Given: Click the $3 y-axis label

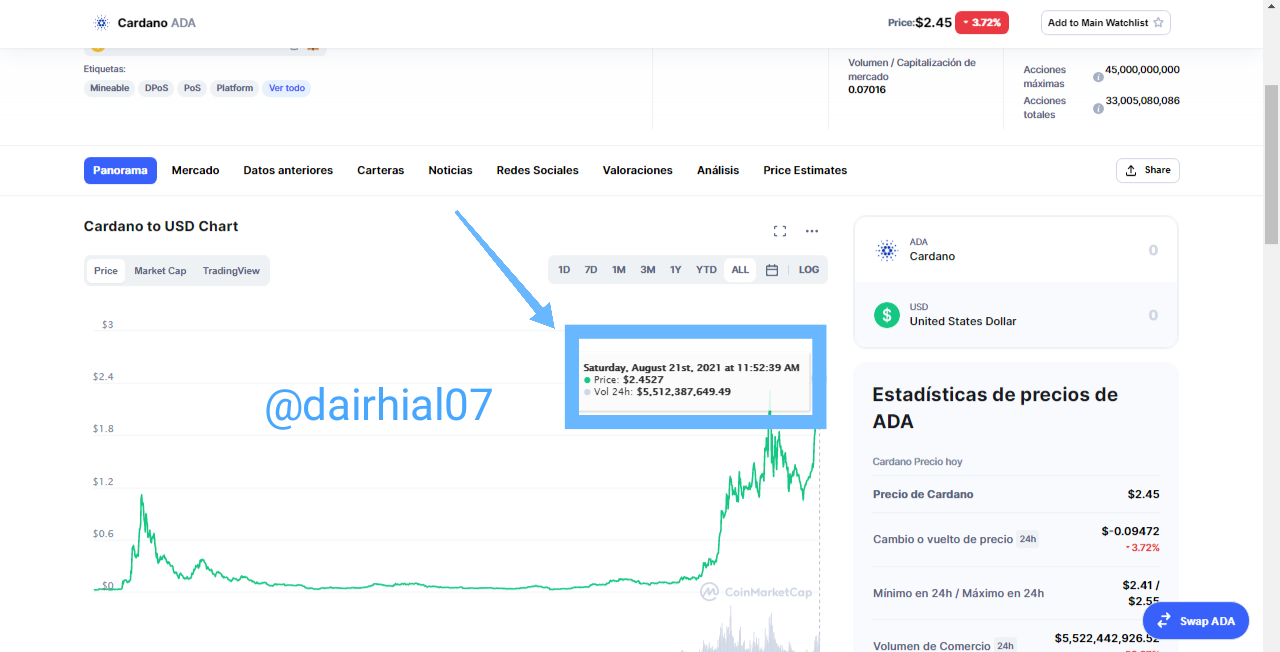Looking at the screenshot, I should (x=107, y=325).
